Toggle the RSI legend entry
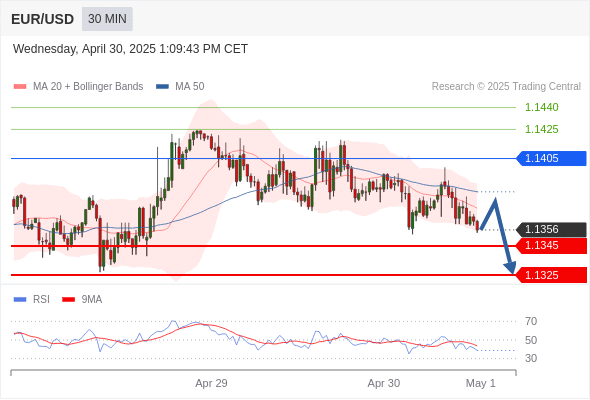The image size is (590, 400). point(32,300)
